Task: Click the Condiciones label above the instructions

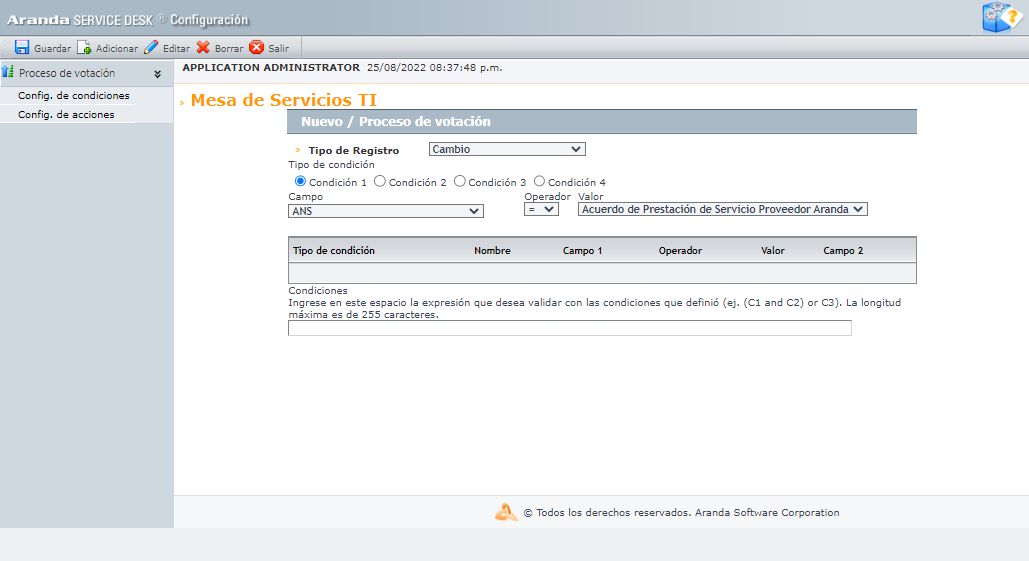Action: point(318,291)
